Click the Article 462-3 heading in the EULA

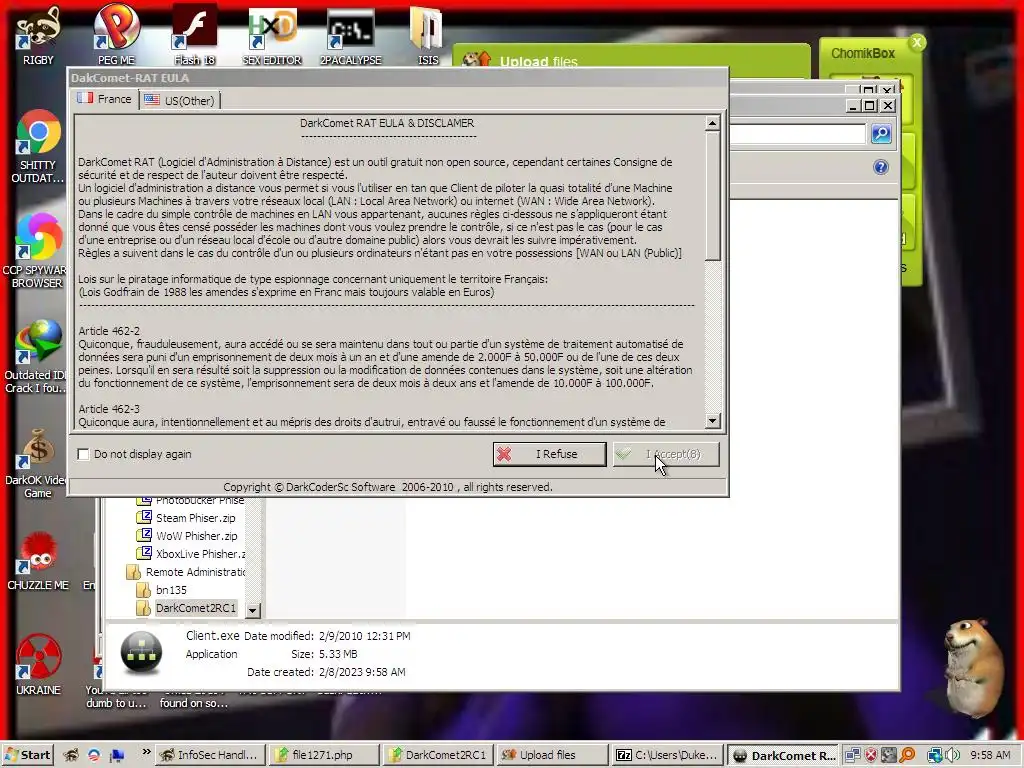point(109,409)
